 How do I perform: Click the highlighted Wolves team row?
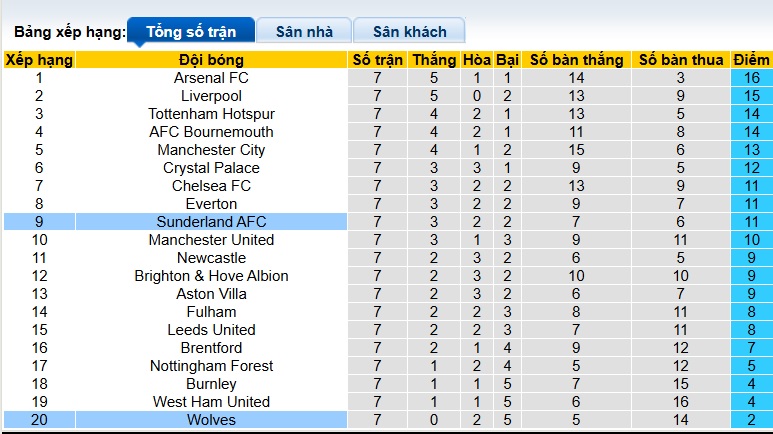(211, 420)
